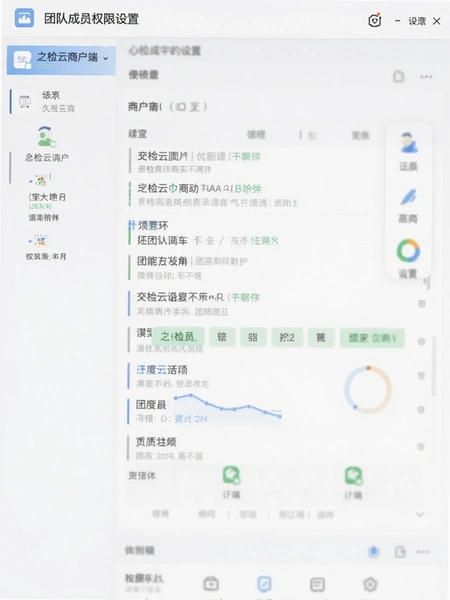Click the blue-orange donut progress ring
450x600 pixels.
[368, 389]
